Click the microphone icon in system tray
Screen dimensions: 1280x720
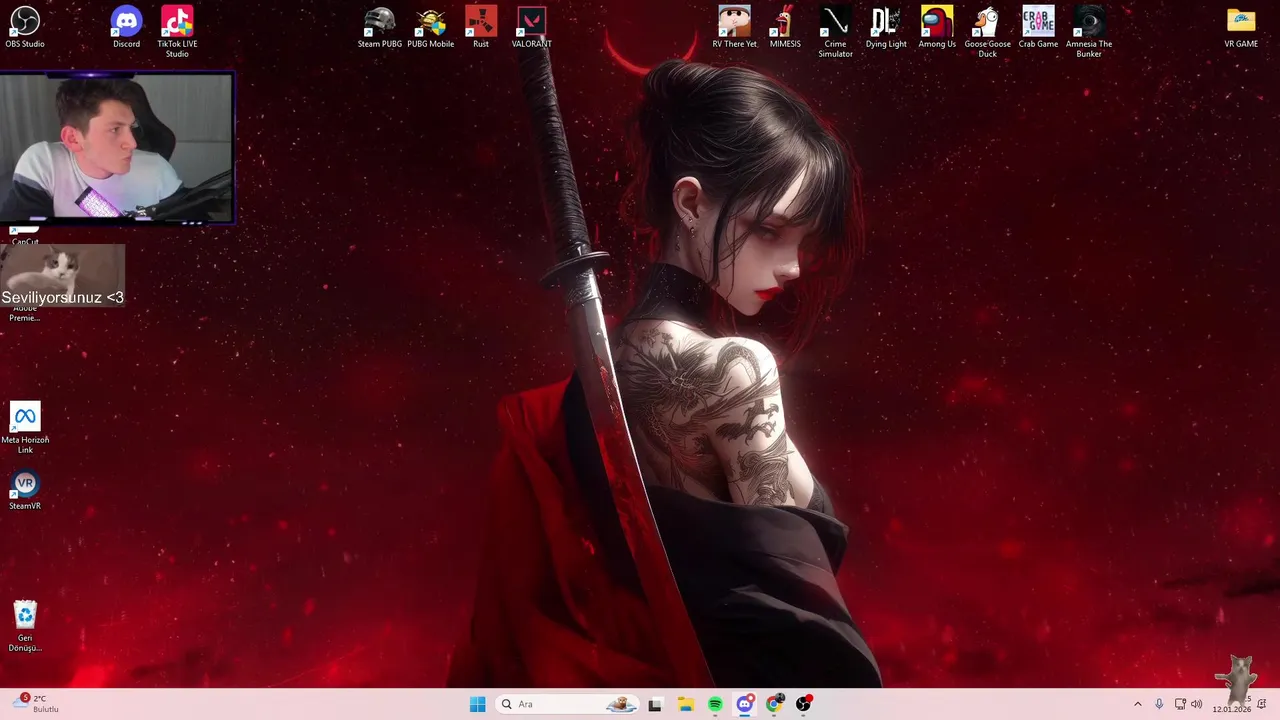click(1159, 704)
